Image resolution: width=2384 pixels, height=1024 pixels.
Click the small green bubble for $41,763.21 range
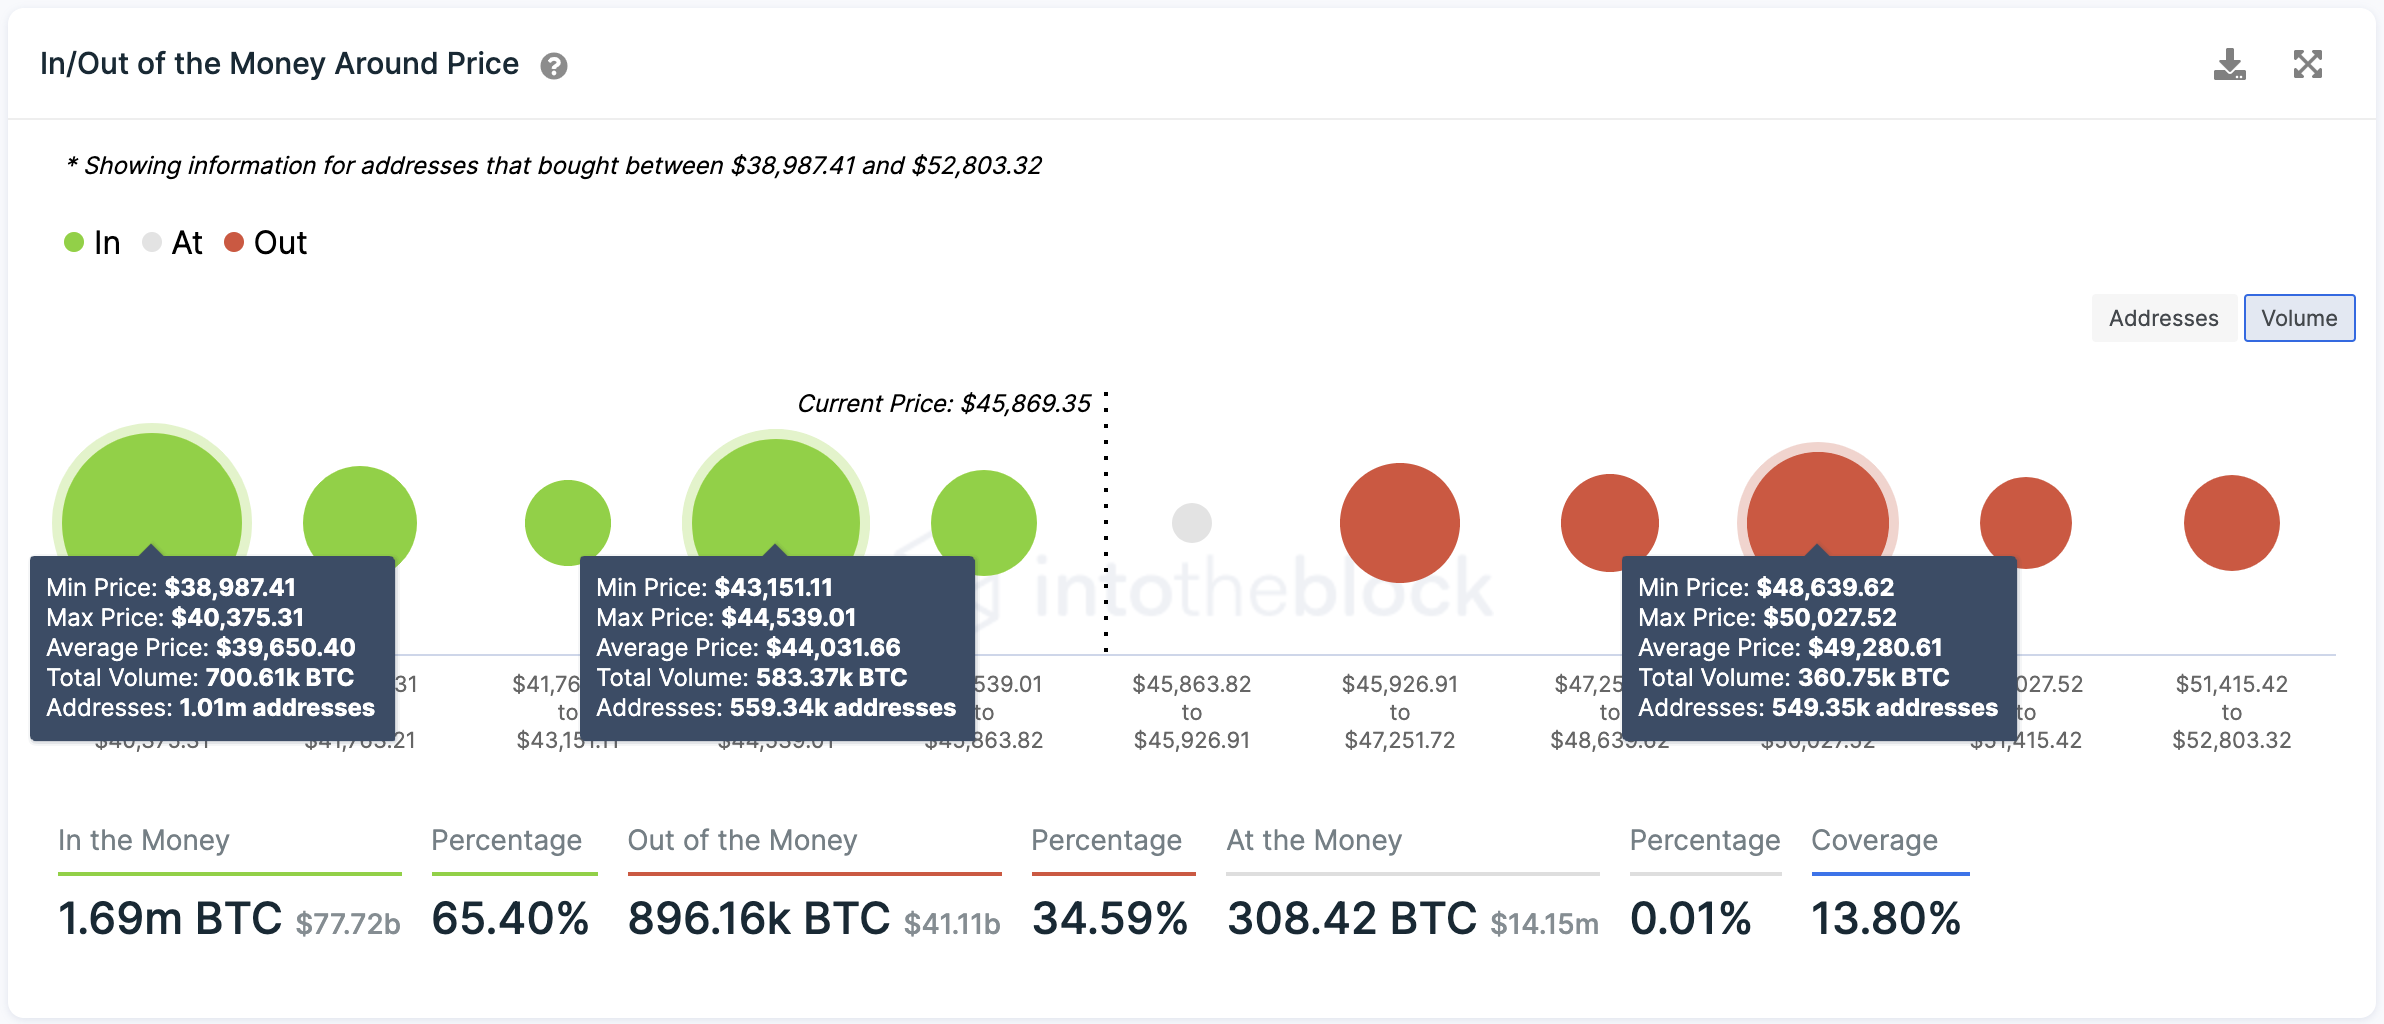(x=568, y=522)
